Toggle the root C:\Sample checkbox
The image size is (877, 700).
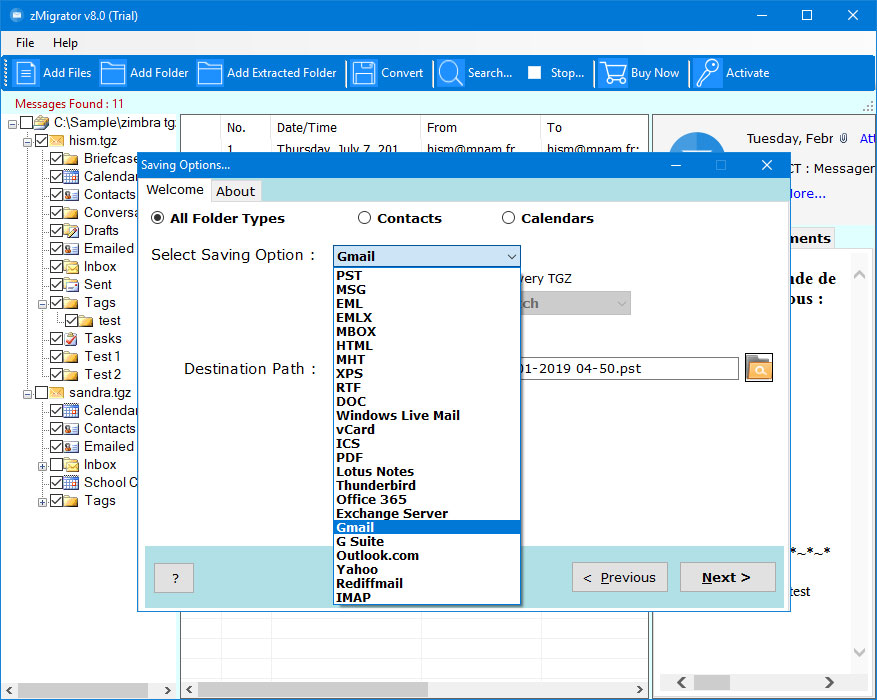[x=26, y=122]
